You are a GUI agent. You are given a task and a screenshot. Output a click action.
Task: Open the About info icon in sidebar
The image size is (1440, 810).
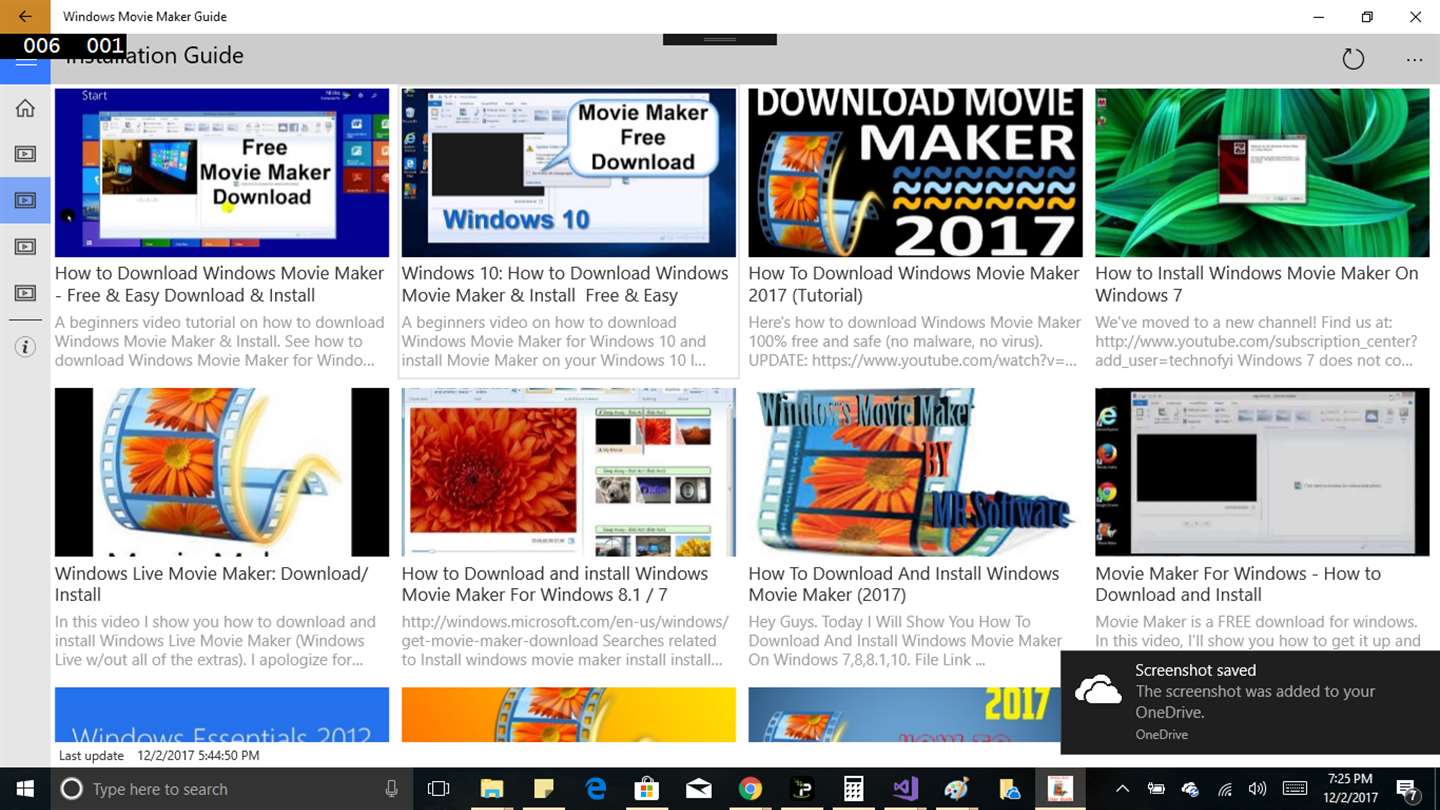click(25, 347)
